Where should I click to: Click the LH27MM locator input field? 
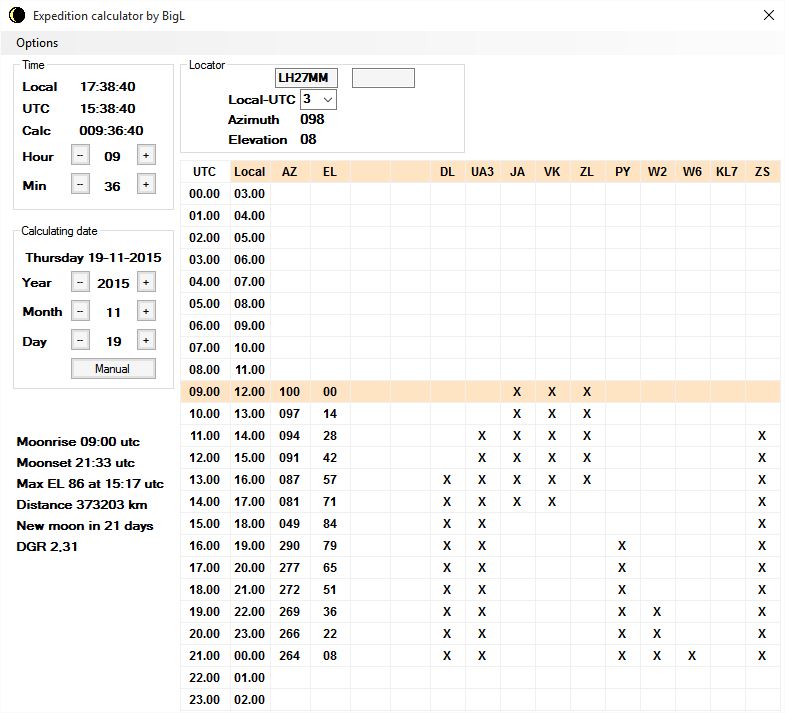coord(307,78)
